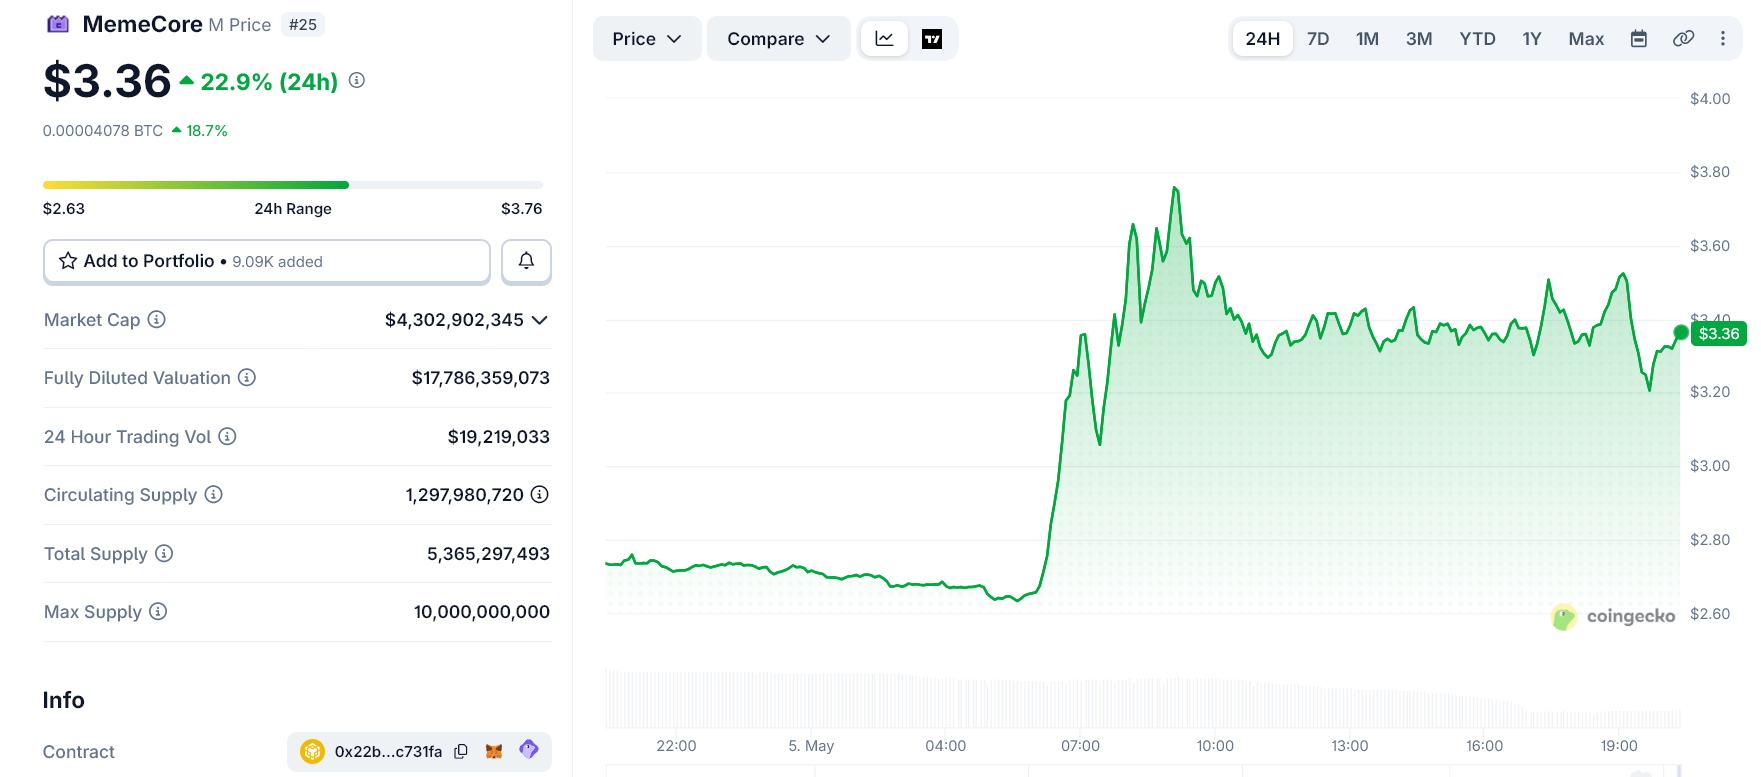
Task: Select the 3M timeframe tab
Action: tap(1419, 39)
